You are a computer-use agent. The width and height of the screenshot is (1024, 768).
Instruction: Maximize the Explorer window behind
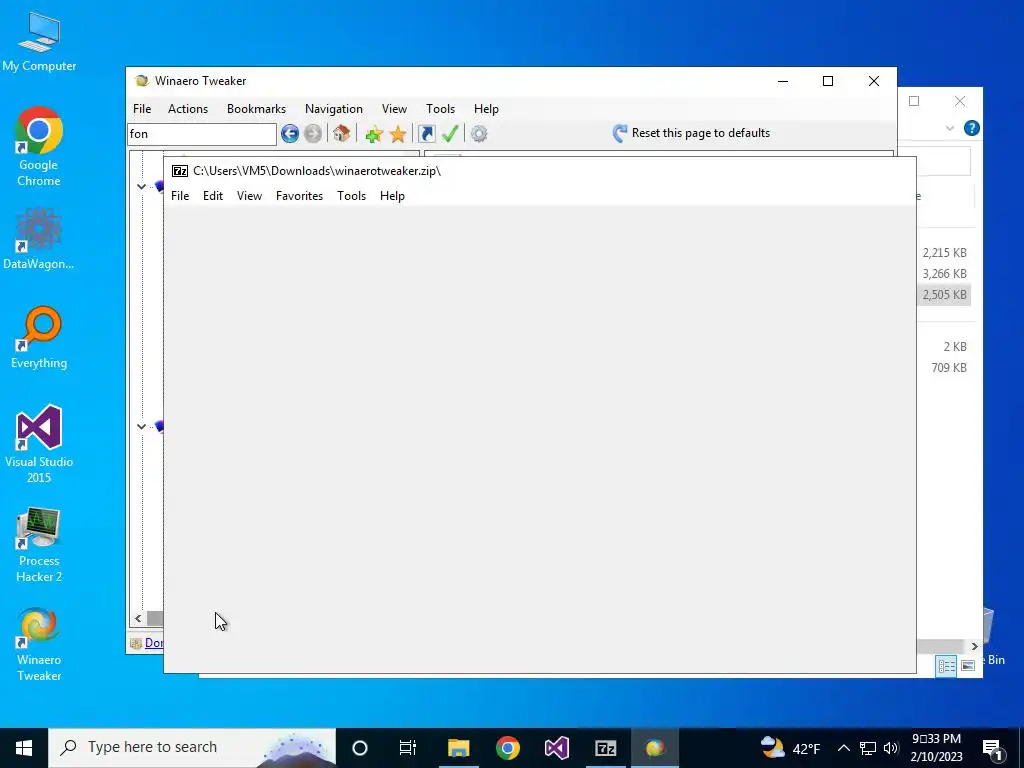914,101
